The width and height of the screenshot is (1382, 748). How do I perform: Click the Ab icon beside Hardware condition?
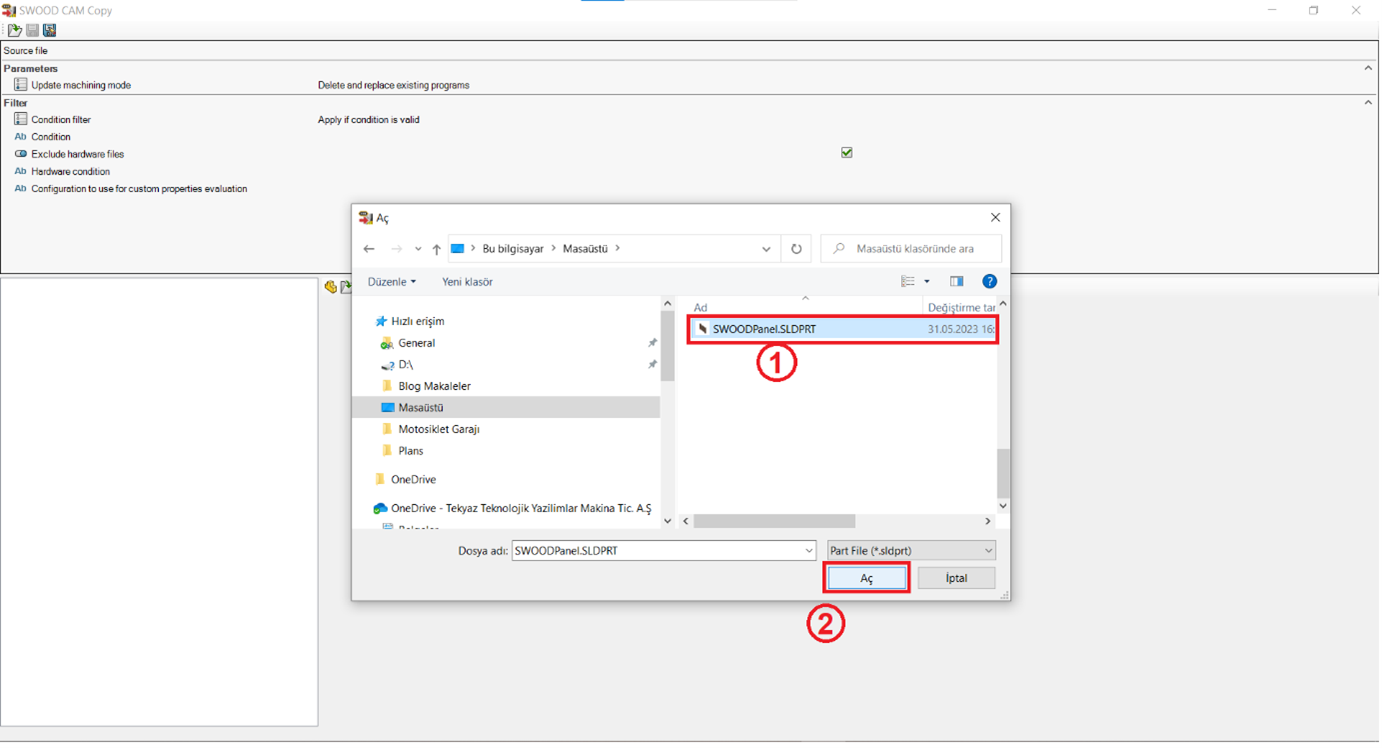pos(20,171)
